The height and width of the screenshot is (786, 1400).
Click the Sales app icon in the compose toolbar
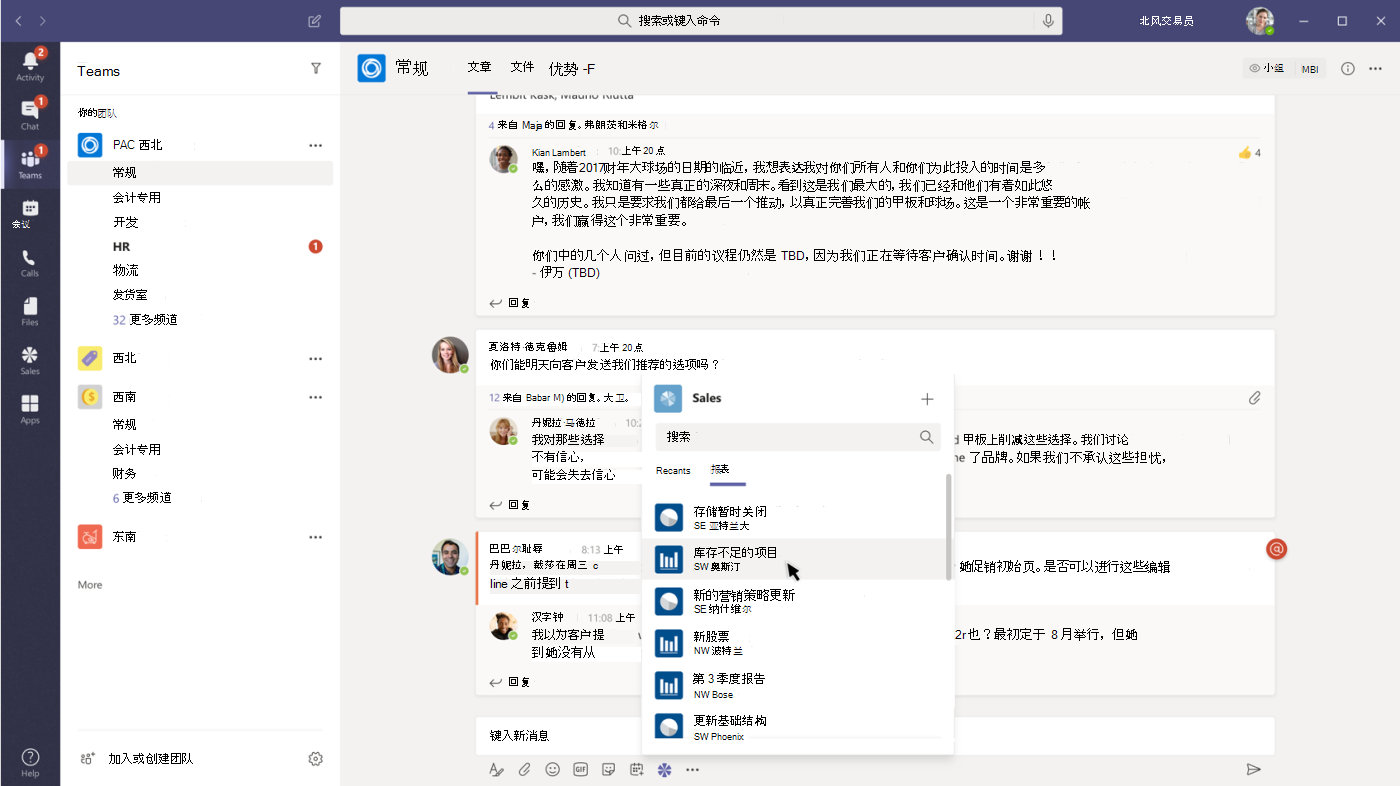pyautogui.click(x=664, y=769)
